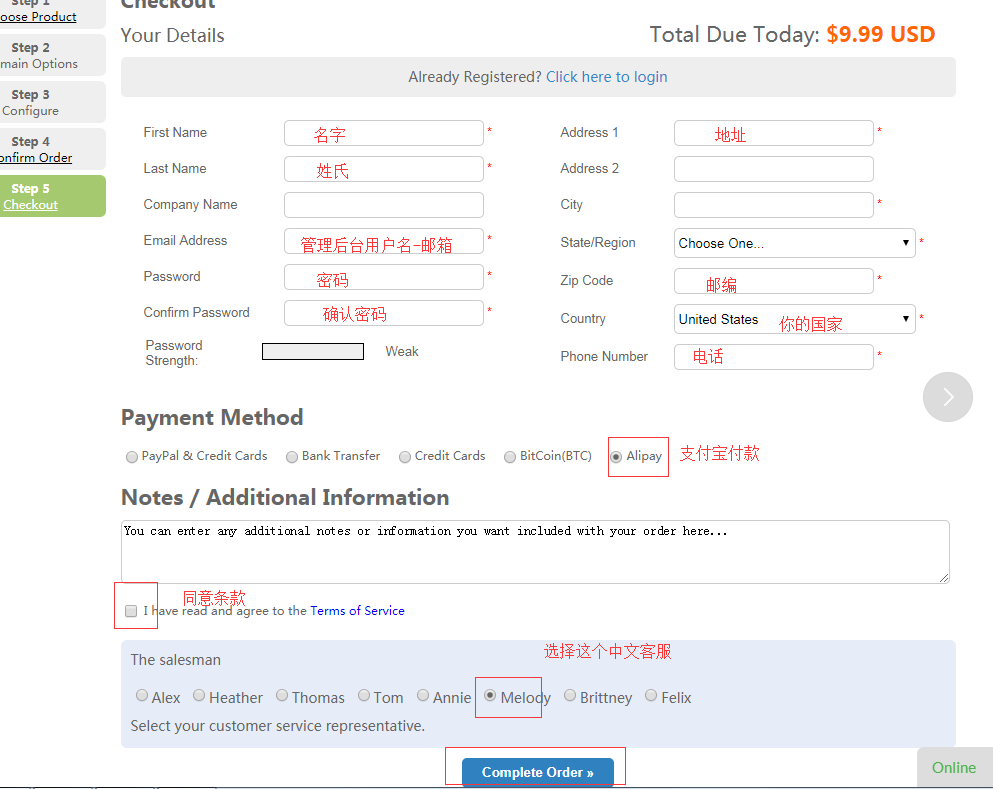Select the Alipay payment option
993x789 pixels.
pyautogui.click(x=617, y=457)
